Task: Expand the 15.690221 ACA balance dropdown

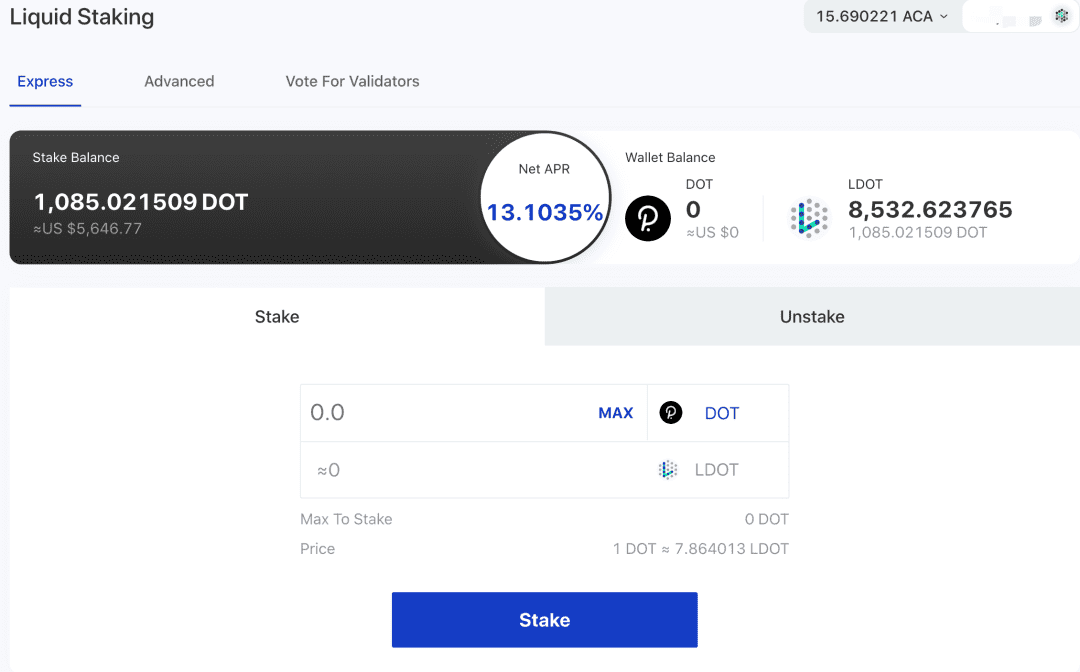Action: coord(882,17)
